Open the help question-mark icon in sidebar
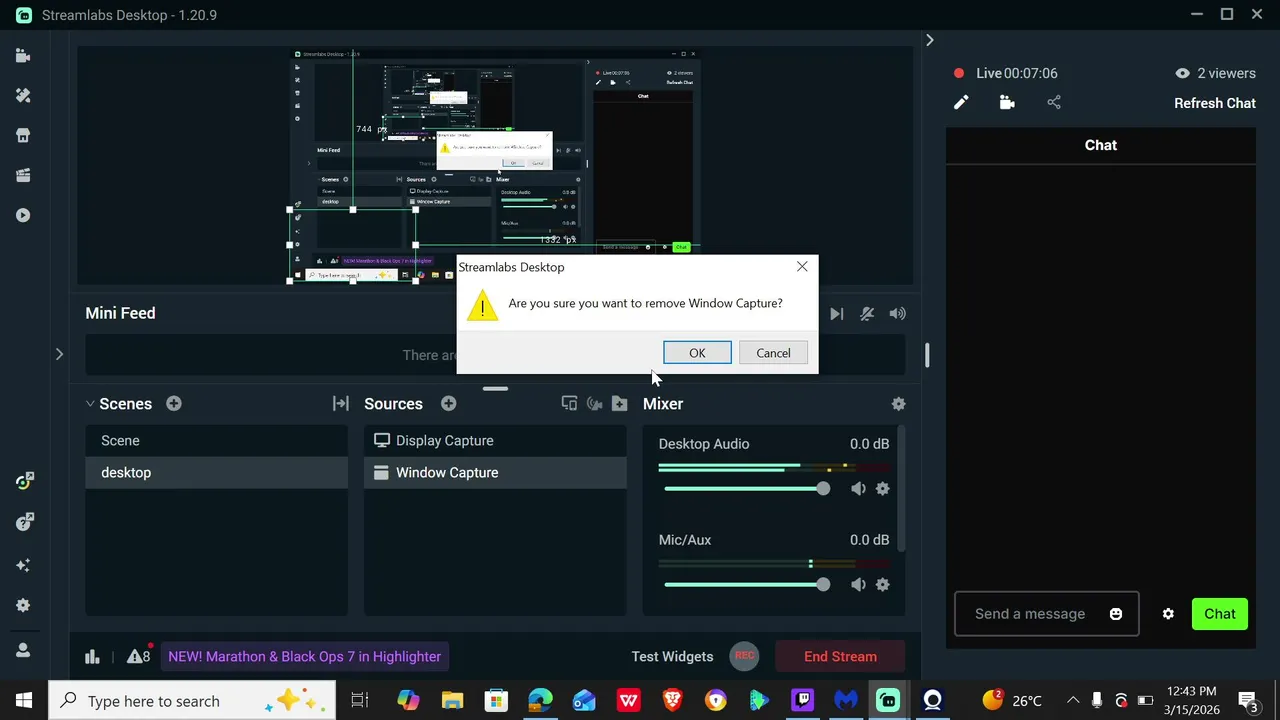Viewport: 1280px width, 720px height. (x=24, y=523)
